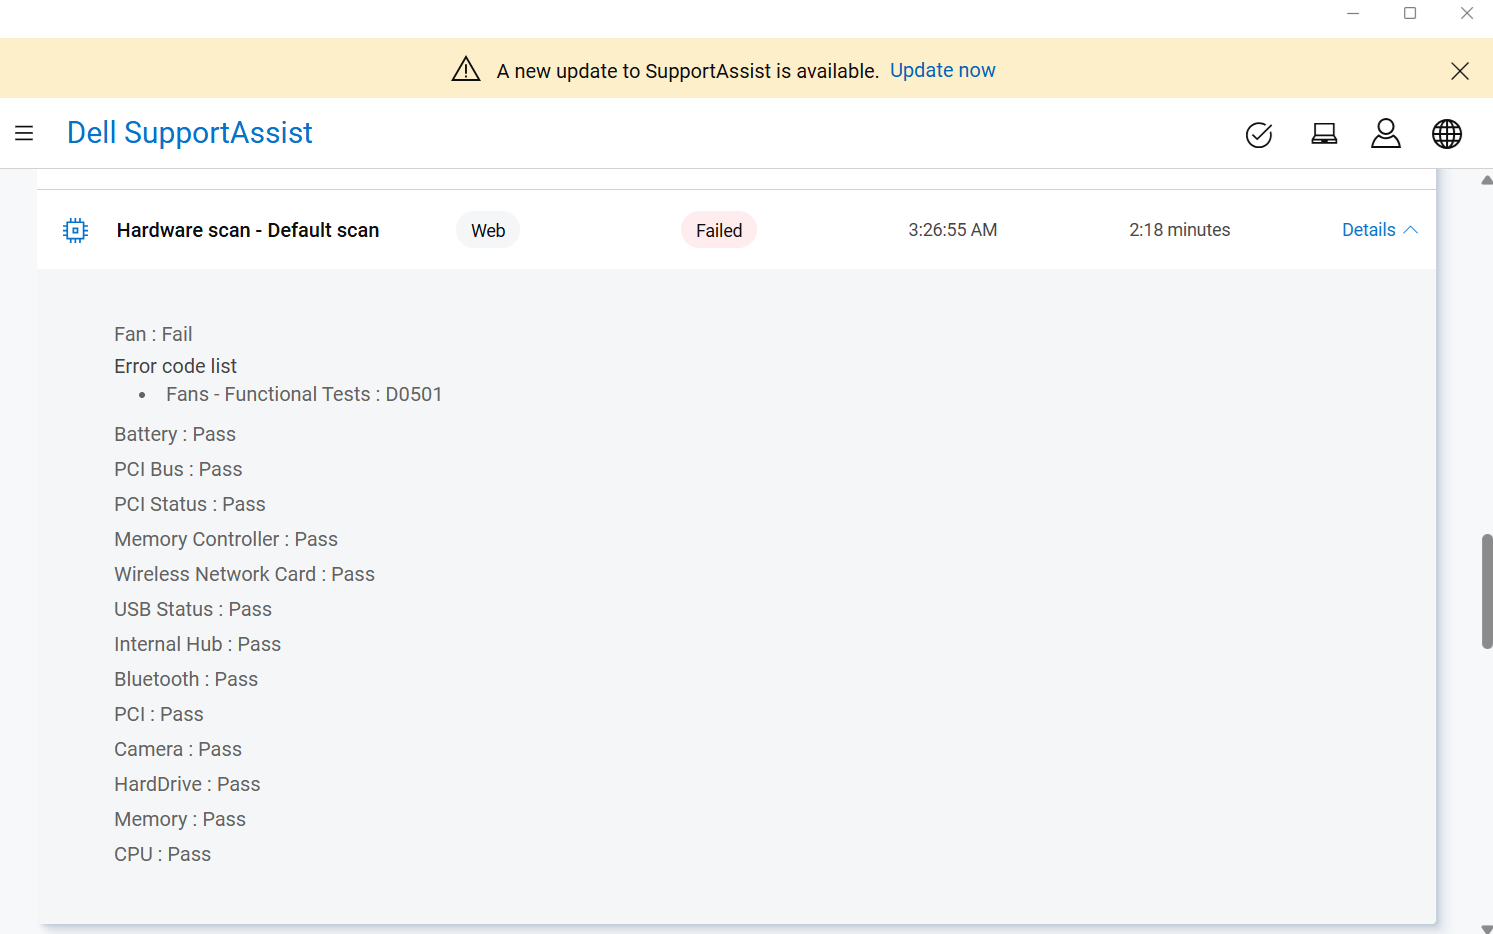Screen dimensions: 1493x934
Task: Click the globe language icon
Action: [1446, 134]
